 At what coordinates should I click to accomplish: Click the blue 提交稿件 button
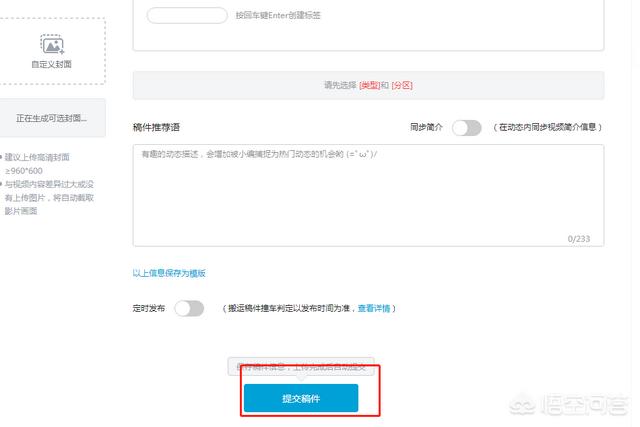click(301, 398)
